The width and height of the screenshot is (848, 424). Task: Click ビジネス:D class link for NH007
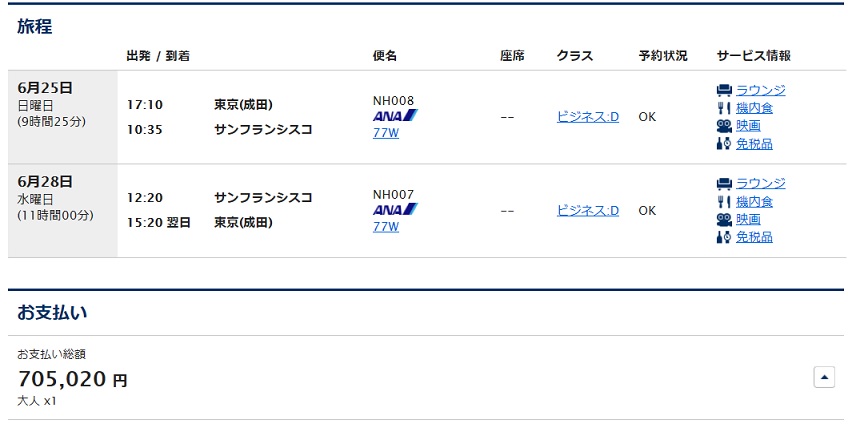588,210
